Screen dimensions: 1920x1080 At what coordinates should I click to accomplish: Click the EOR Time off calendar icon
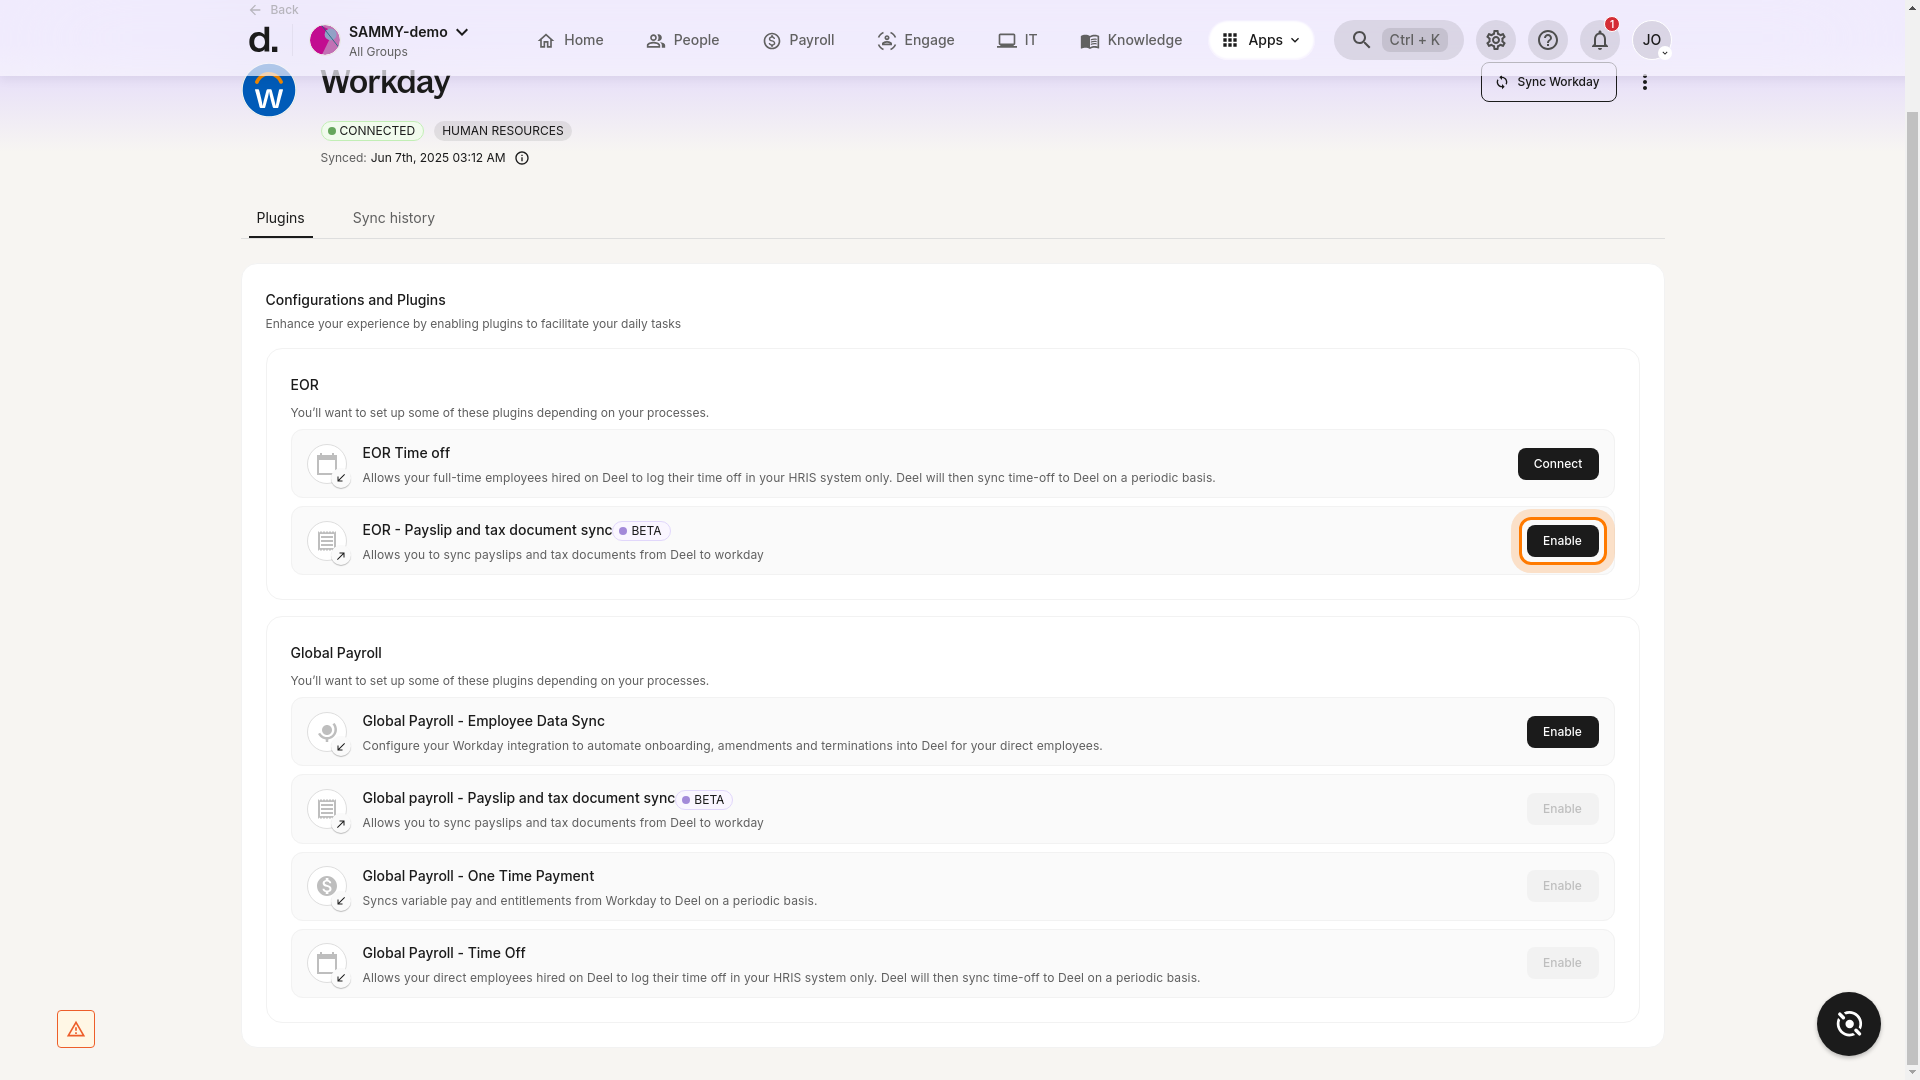tap(326, 464)
